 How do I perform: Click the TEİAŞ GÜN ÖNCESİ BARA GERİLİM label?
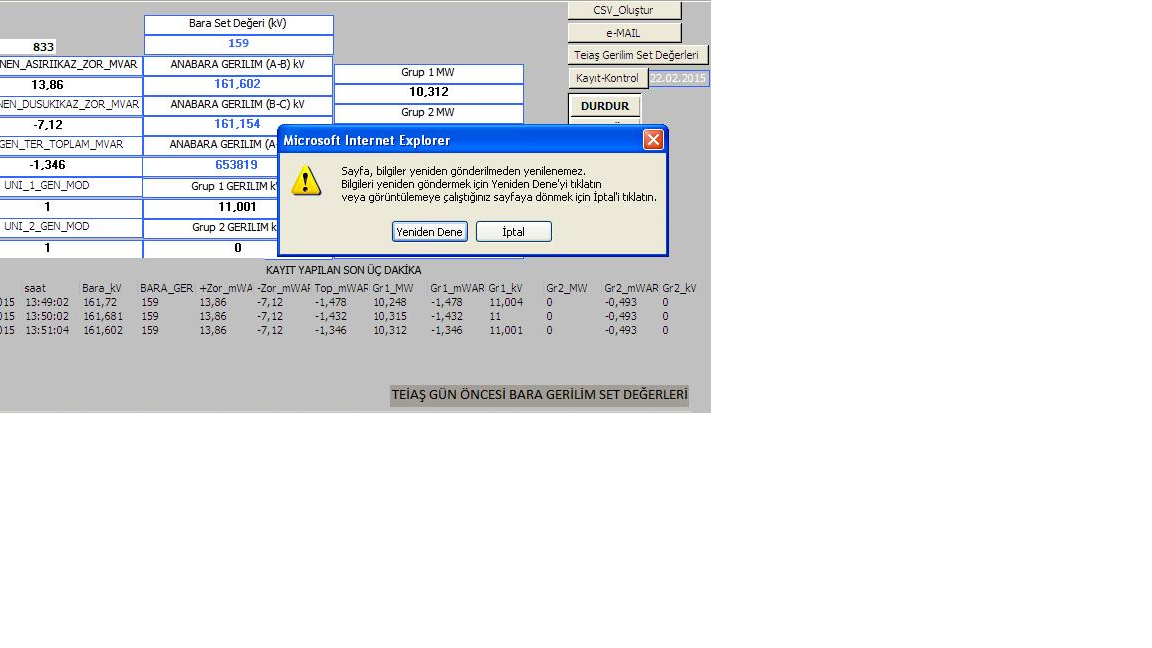[x=539, y=395]
